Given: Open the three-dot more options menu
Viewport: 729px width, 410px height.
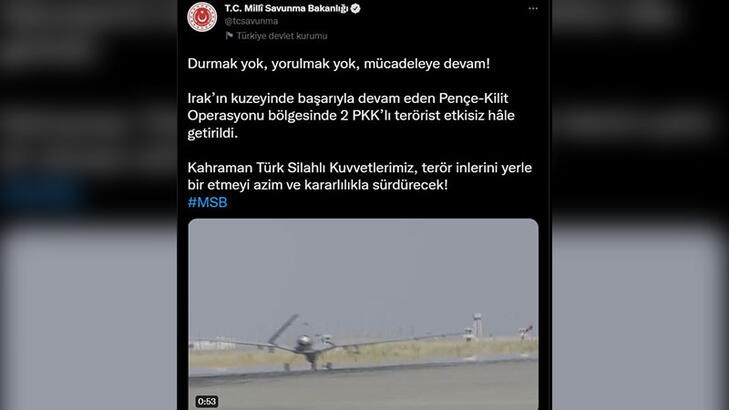Looking at the screenshot, I should [533, 9].
